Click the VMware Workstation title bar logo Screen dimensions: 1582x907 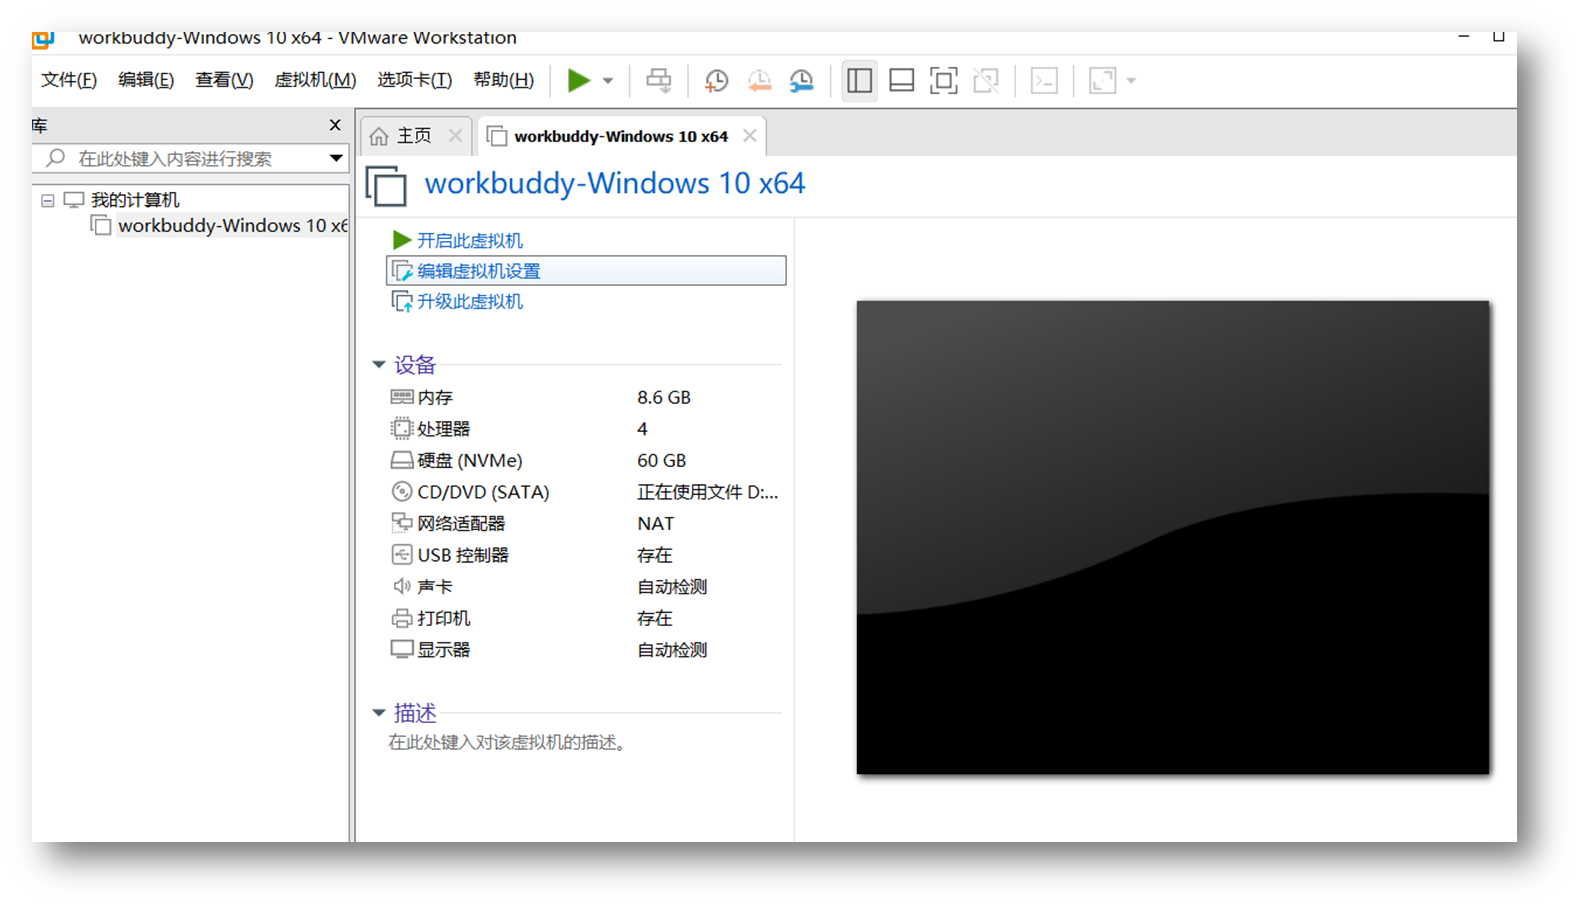[43, 39]
